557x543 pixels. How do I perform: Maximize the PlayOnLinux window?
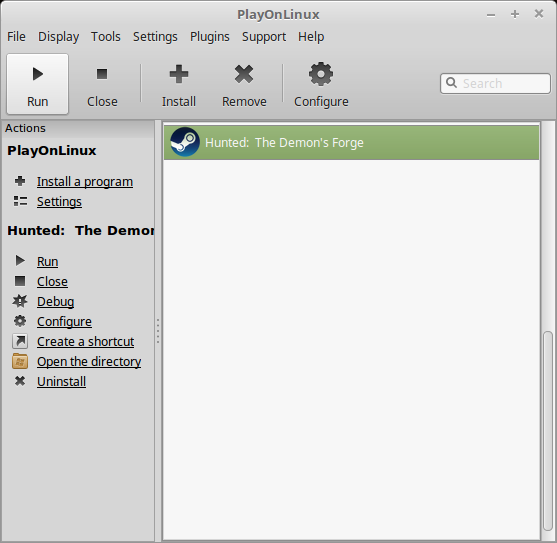click(515, 14)
